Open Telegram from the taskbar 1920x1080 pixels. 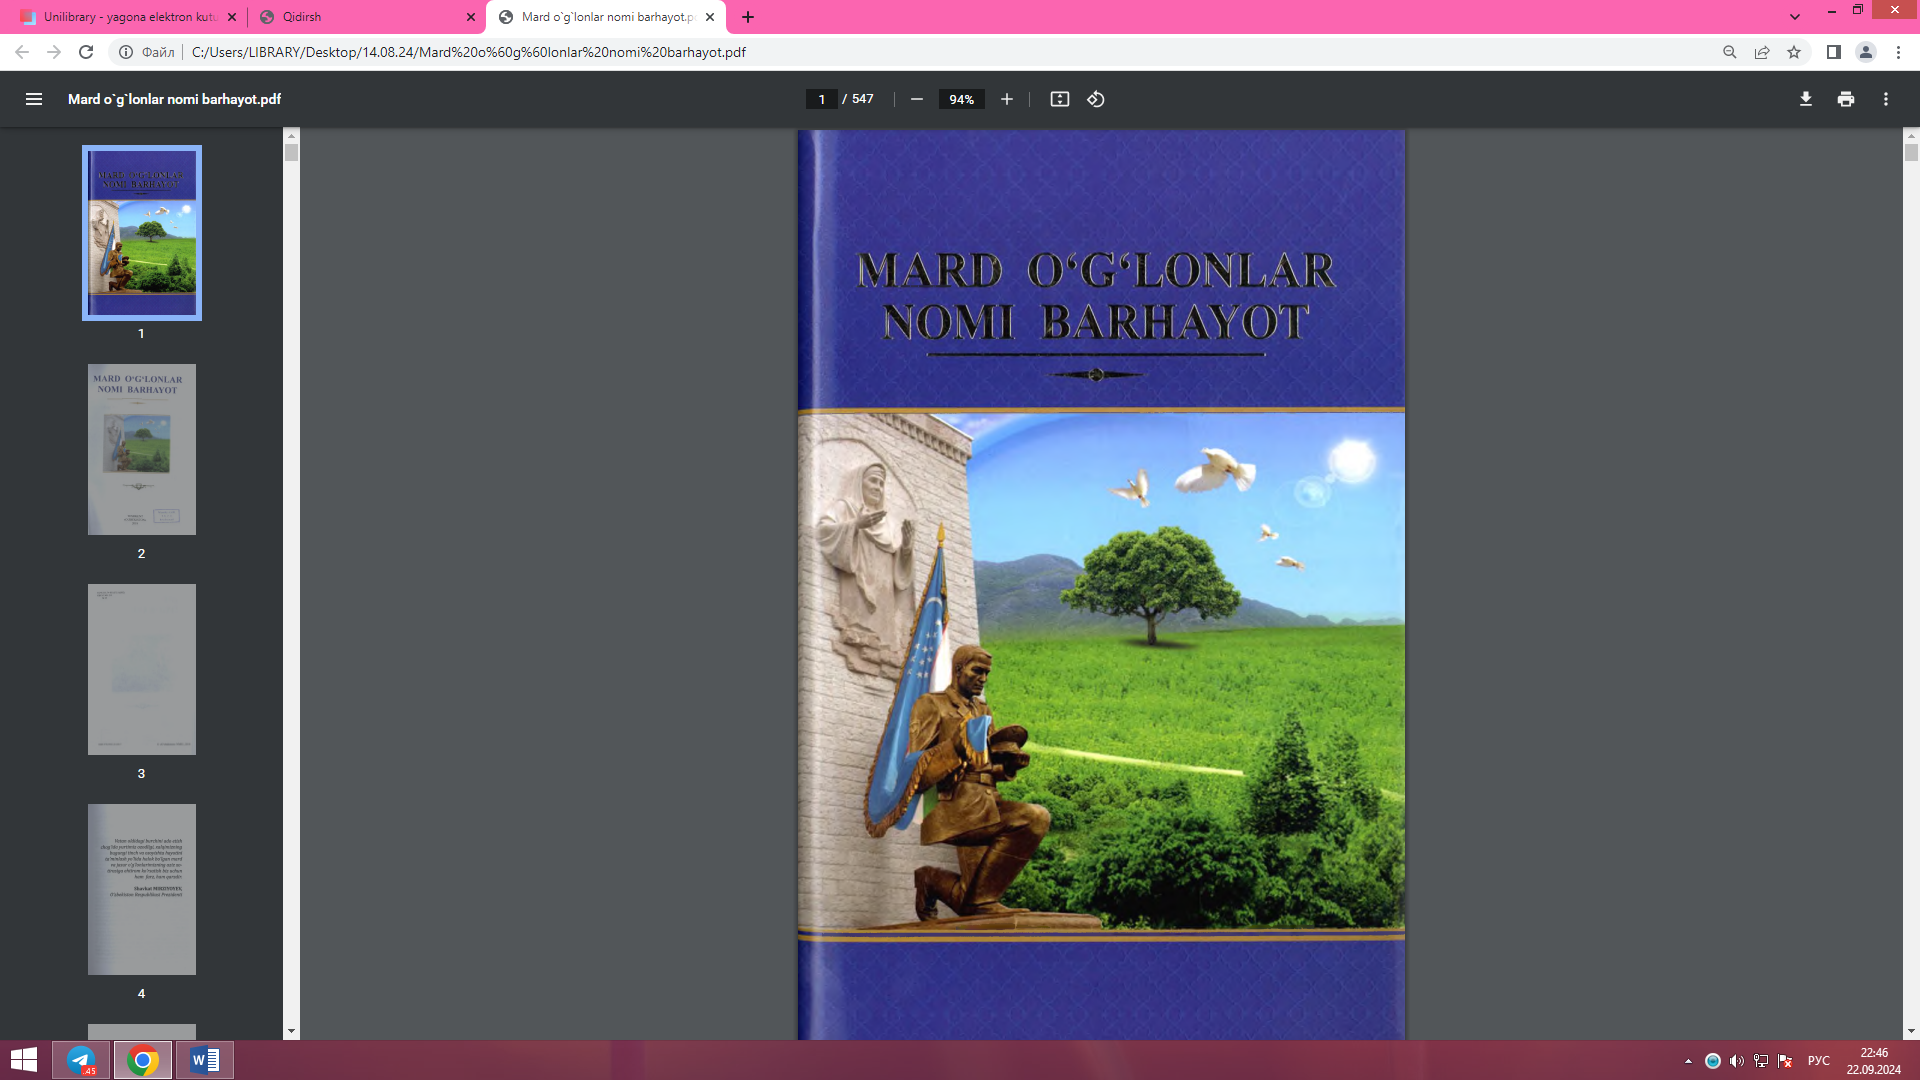click(82, 1060)
